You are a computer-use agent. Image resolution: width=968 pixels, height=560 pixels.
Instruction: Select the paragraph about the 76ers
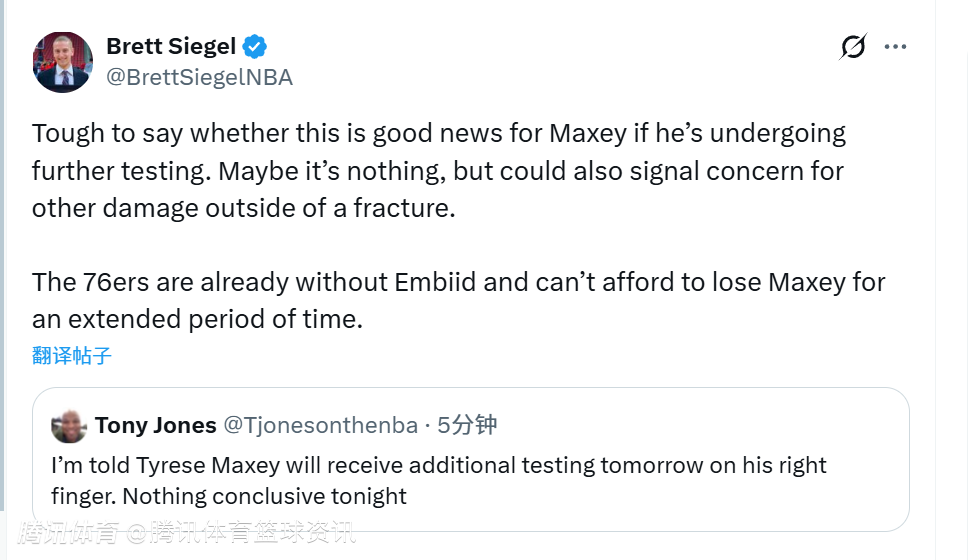coord(458,300)
